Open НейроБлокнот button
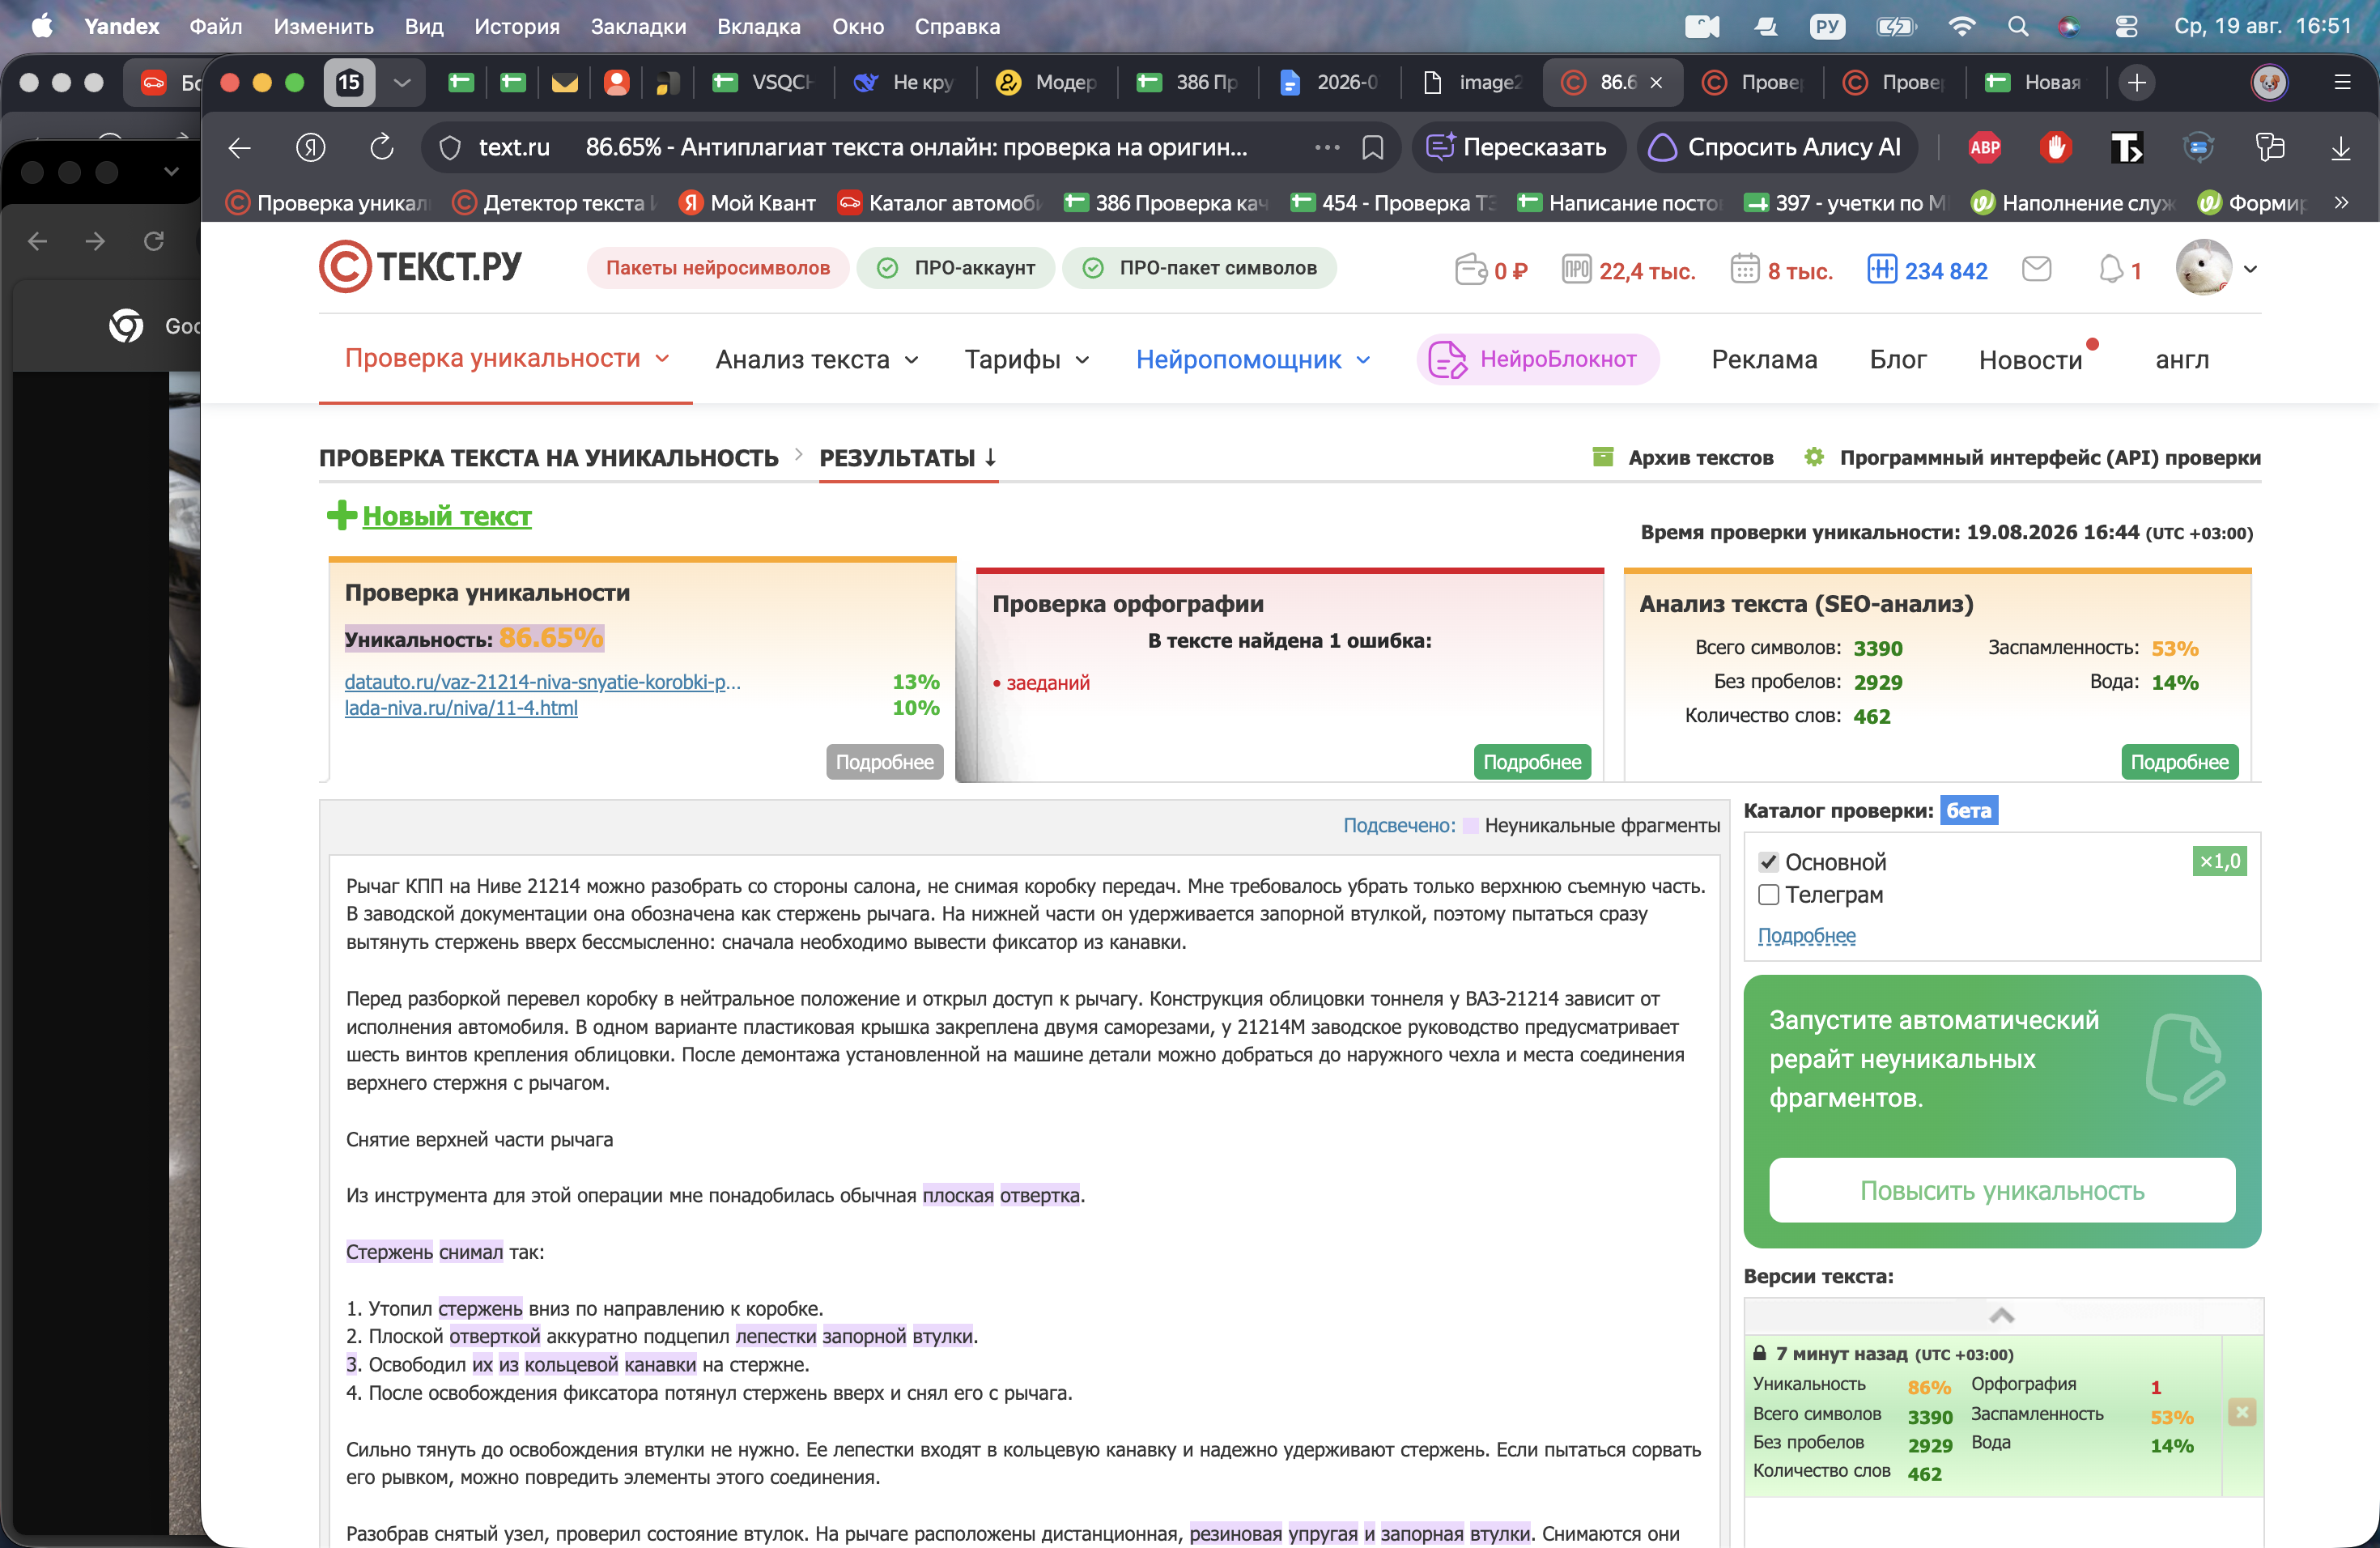This screenshot has width=2380, height=1548. [x=1538, y=359]
